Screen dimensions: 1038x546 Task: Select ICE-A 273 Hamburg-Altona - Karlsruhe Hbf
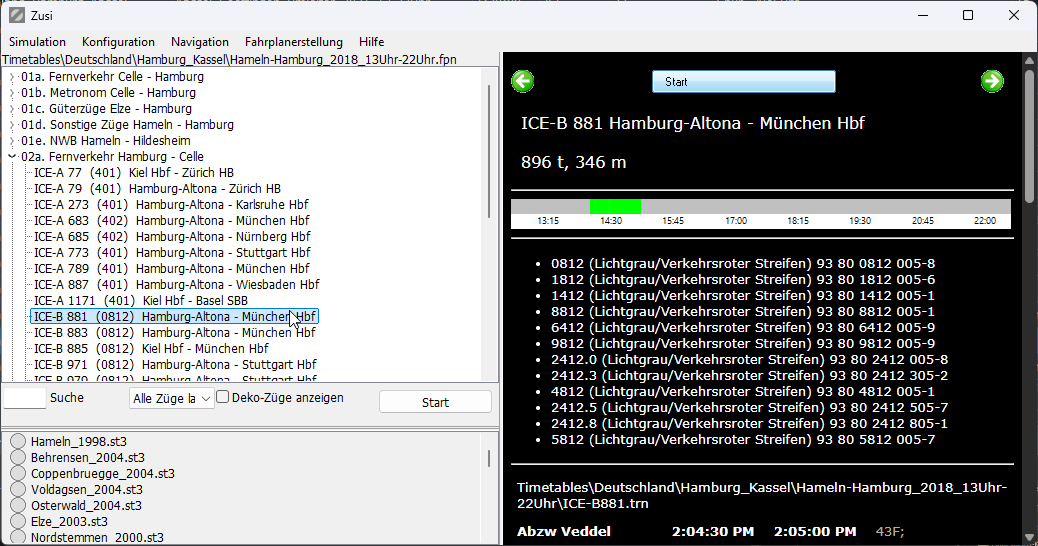click(171, 205)
